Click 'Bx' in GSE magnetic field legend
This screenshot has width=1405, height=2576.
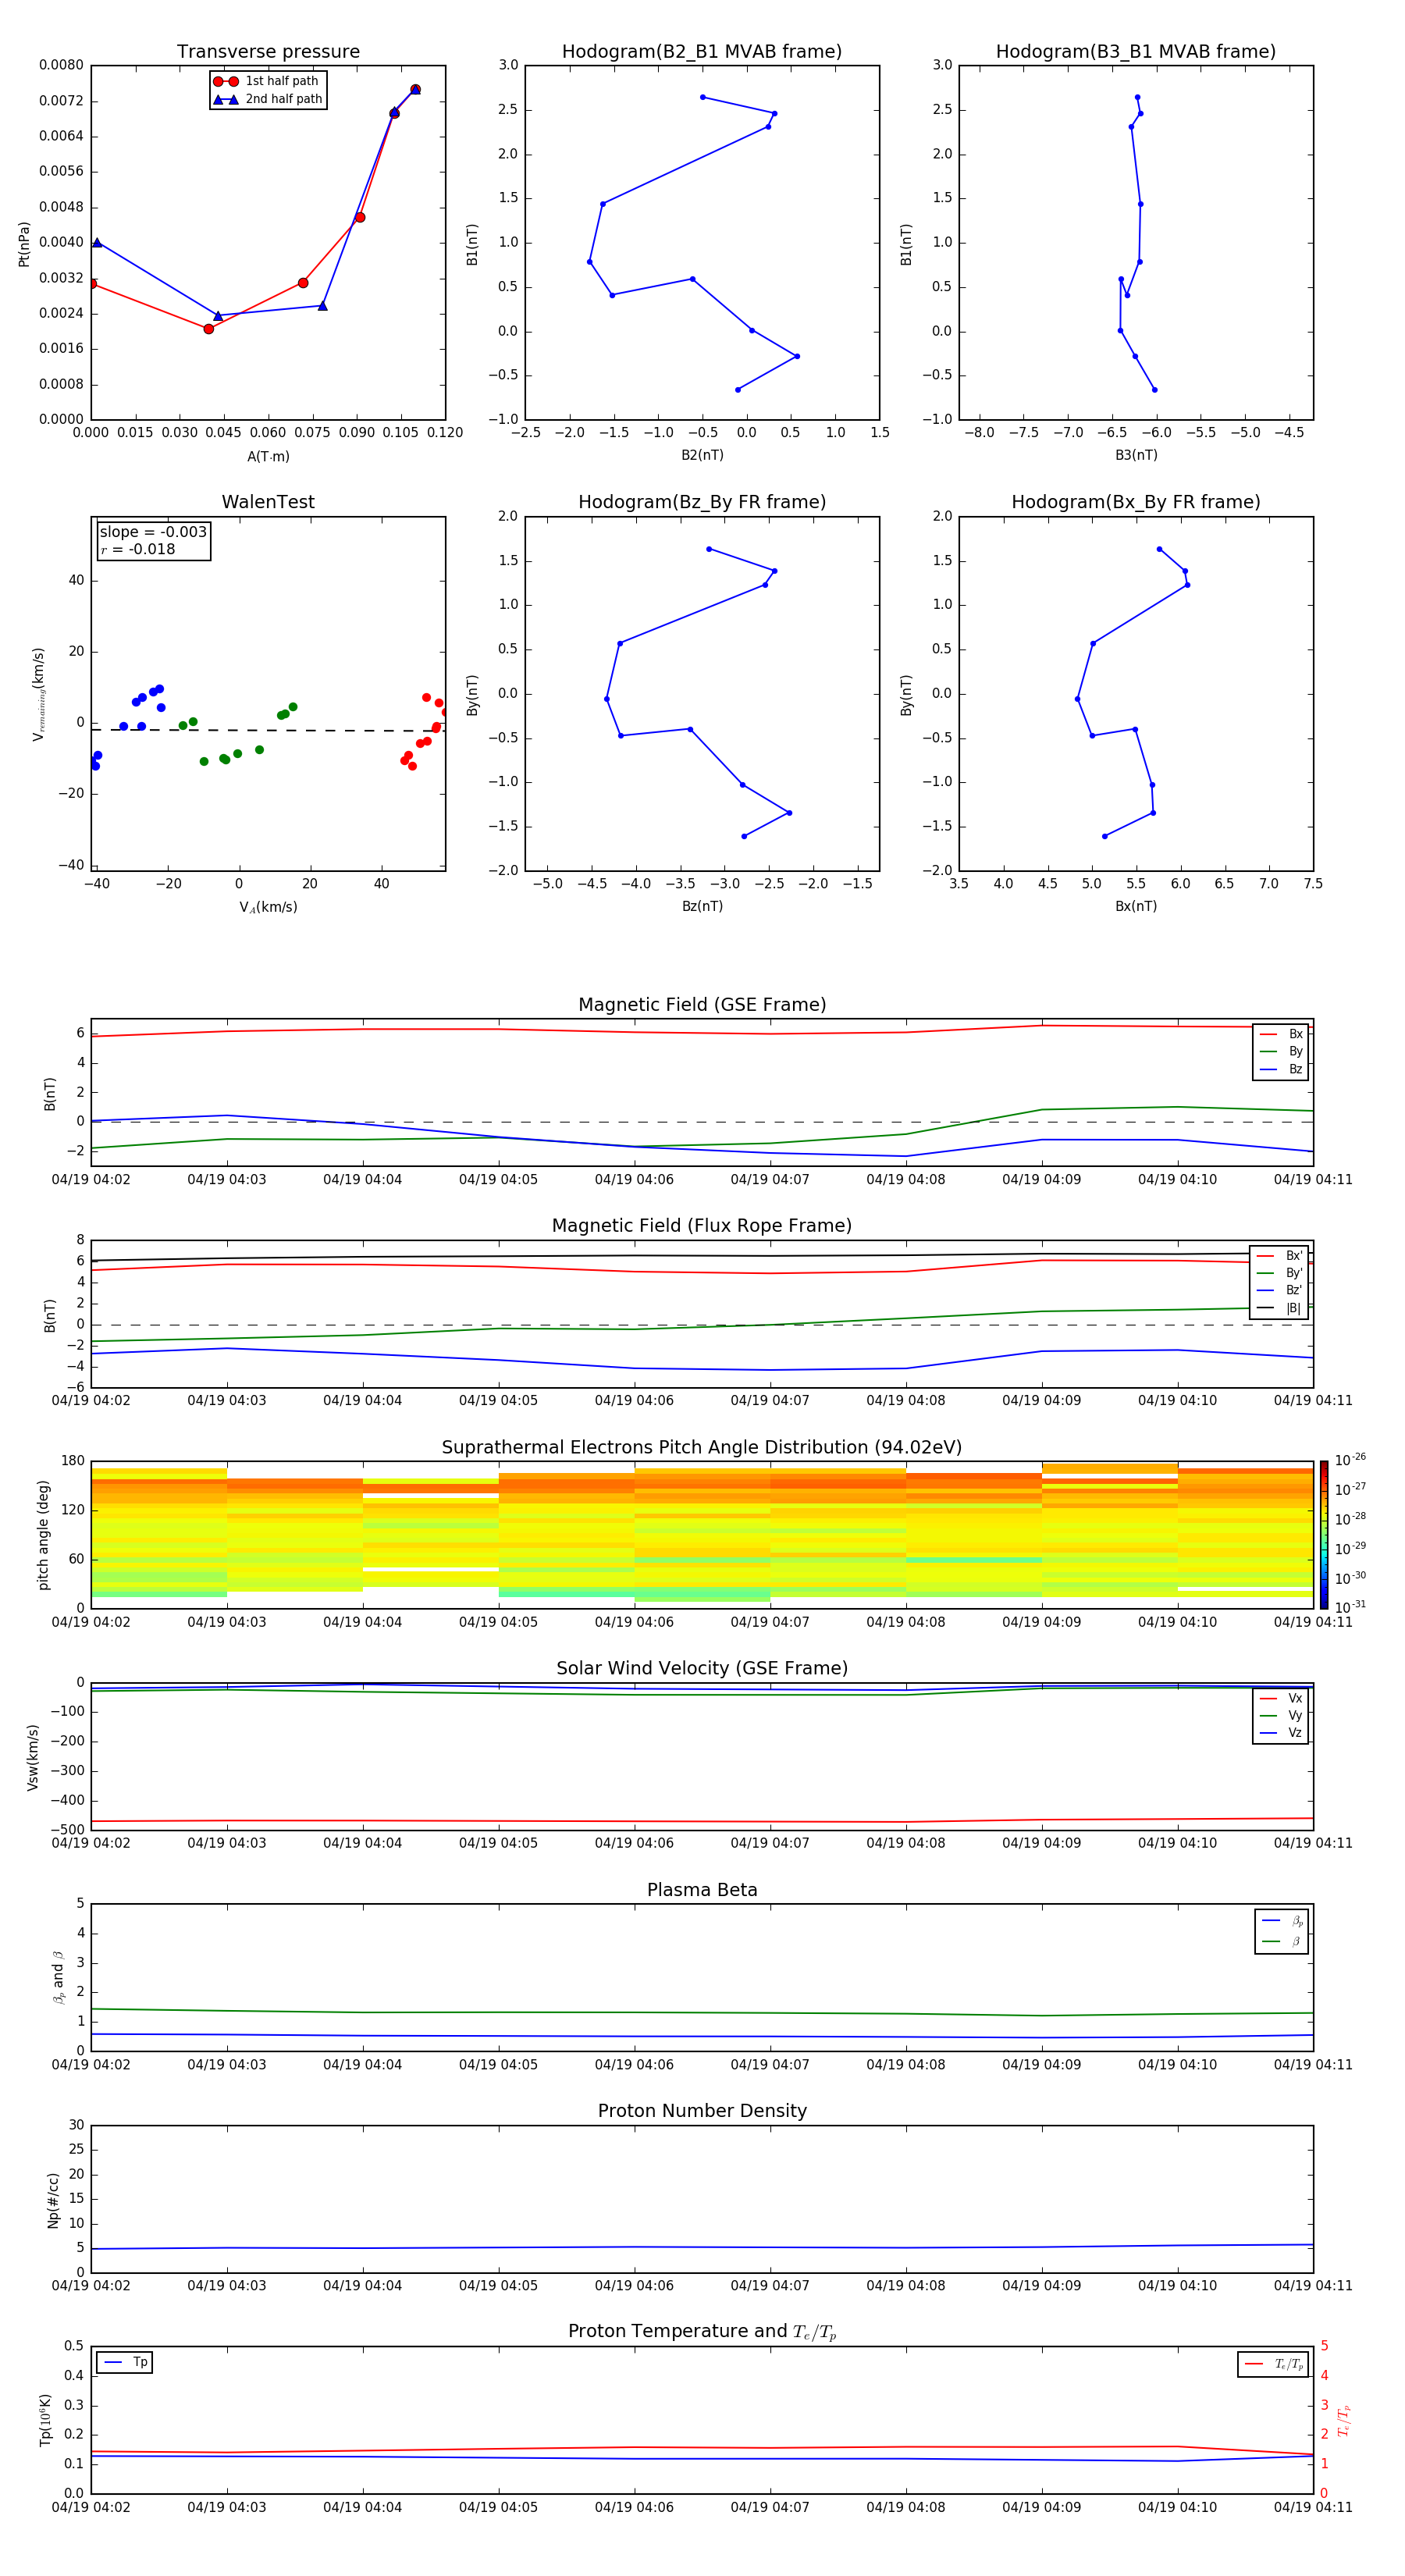coord(1281,1034)
